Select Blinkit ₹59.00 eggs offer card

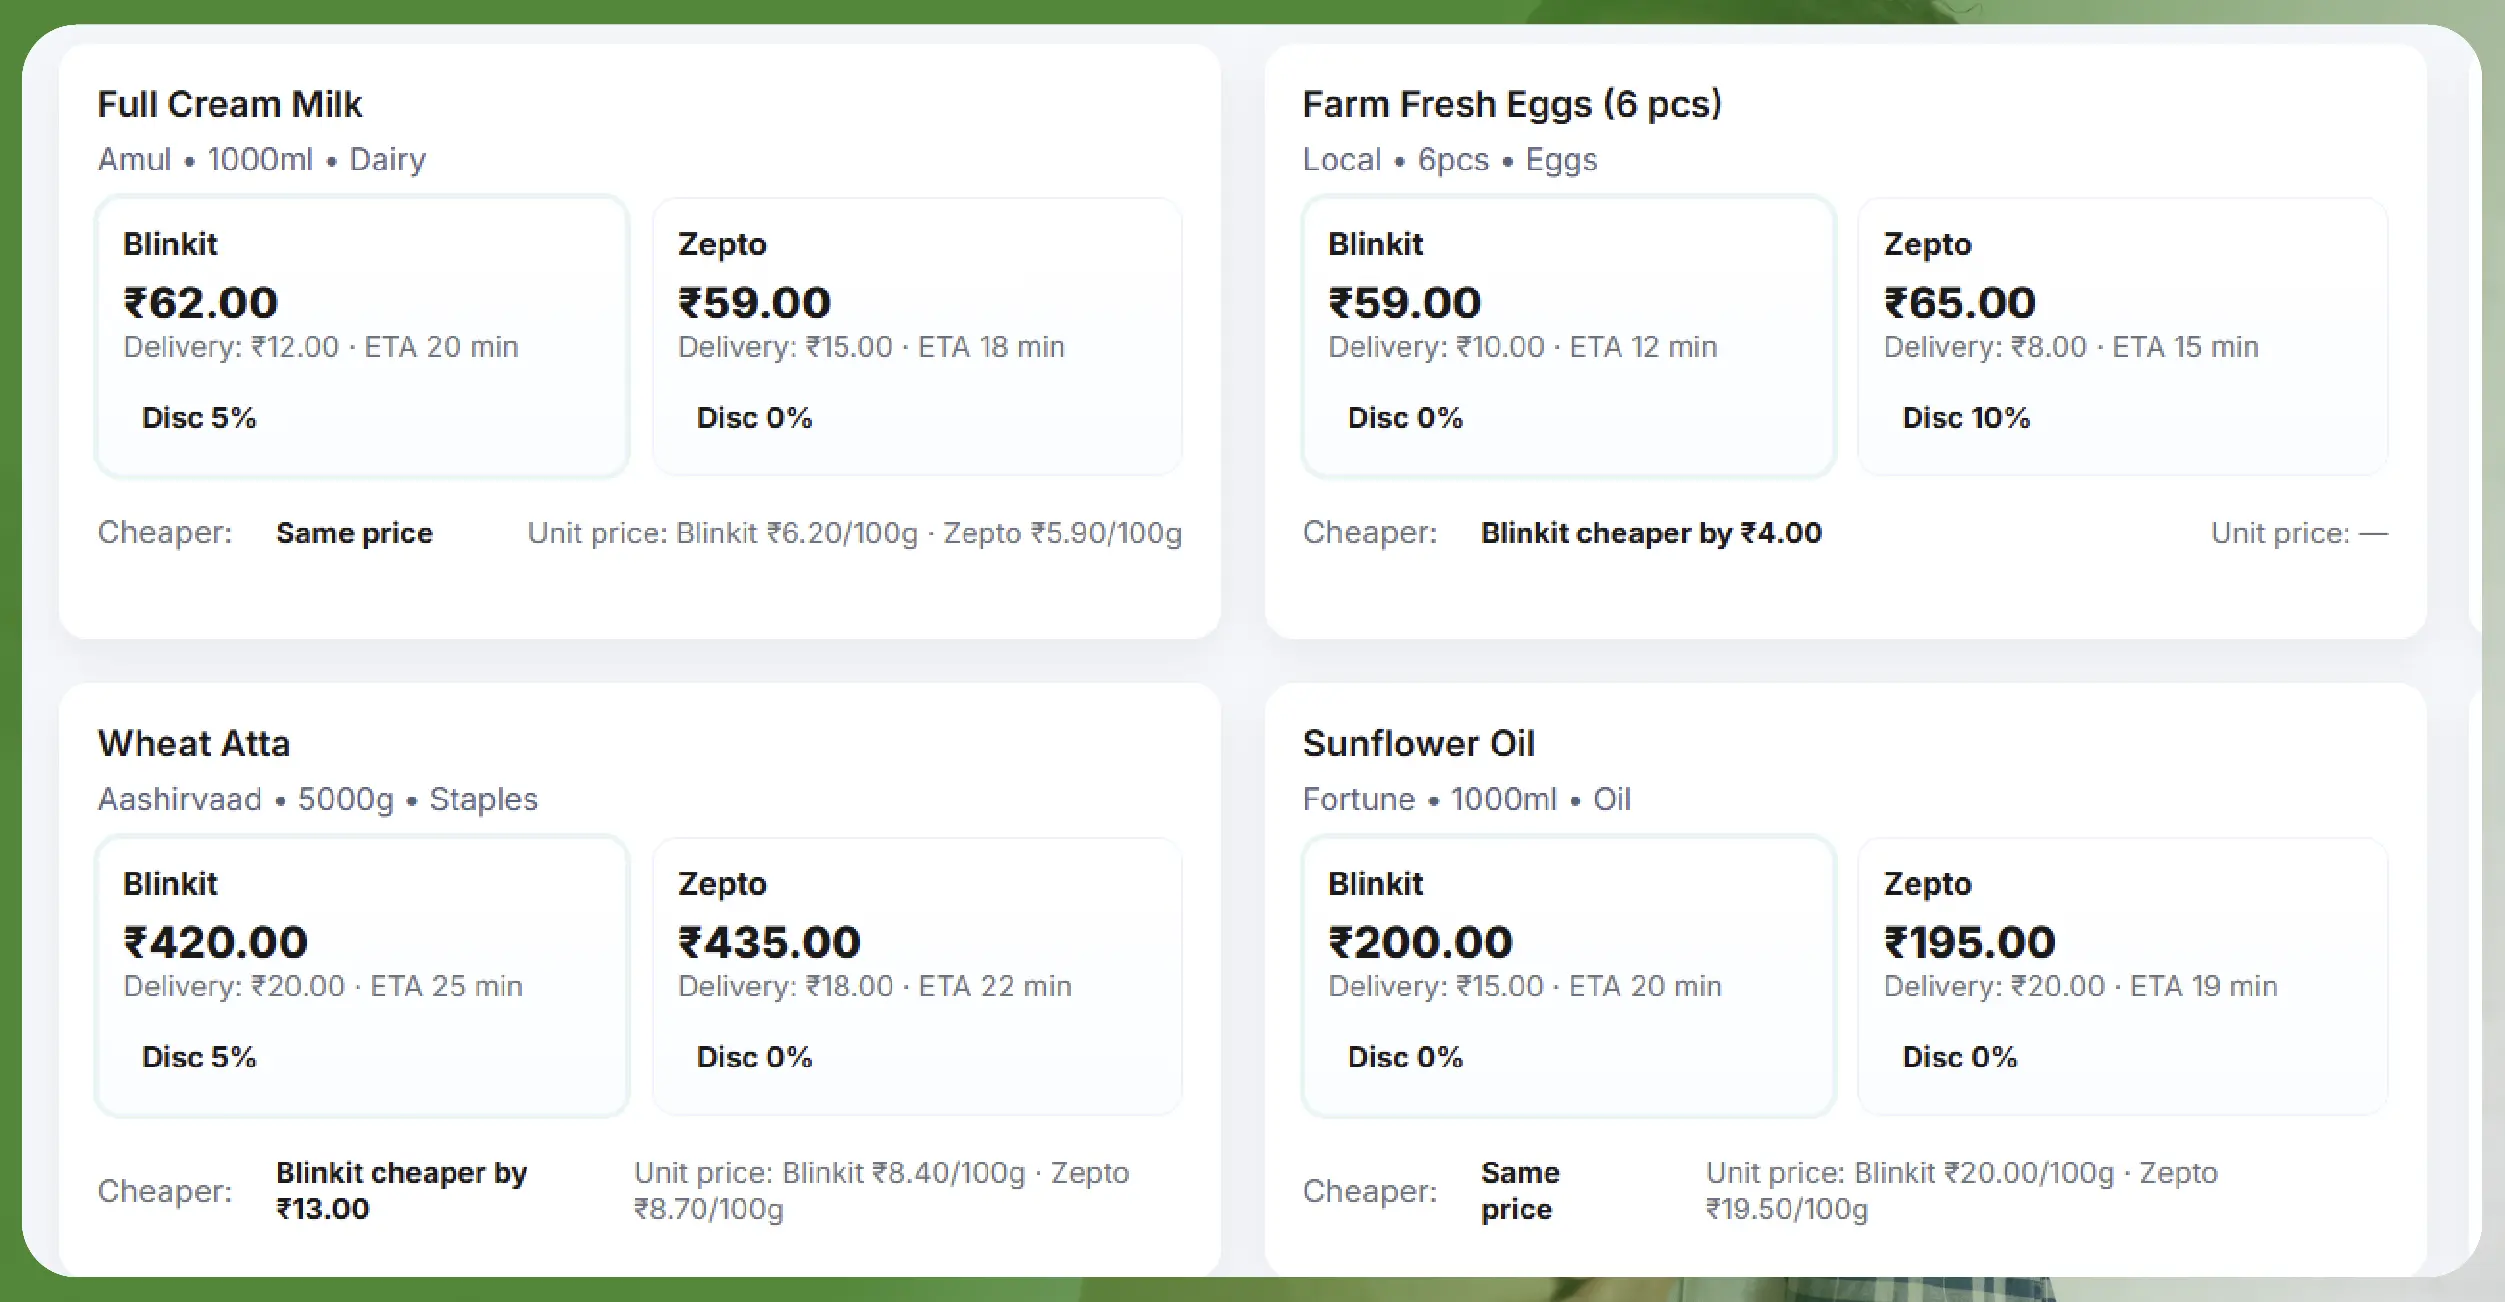tap(1567, 335)
